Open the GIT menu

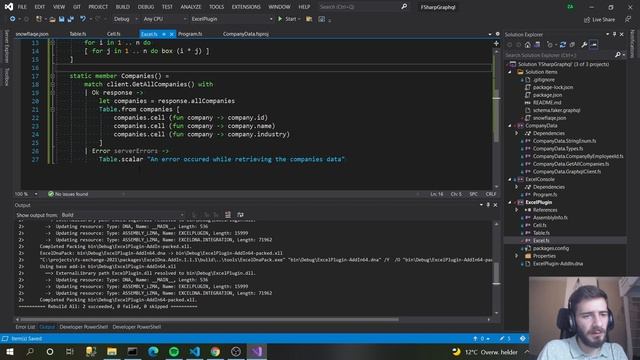(77, 7)
